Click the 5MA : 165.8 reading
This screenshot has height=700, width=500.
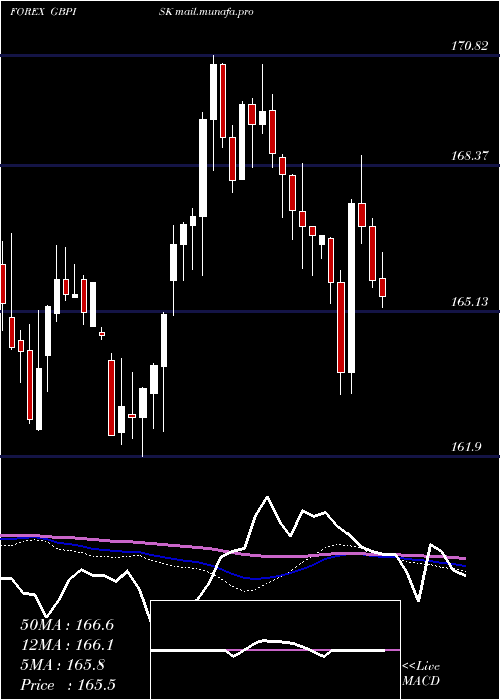tap(62, 665)
